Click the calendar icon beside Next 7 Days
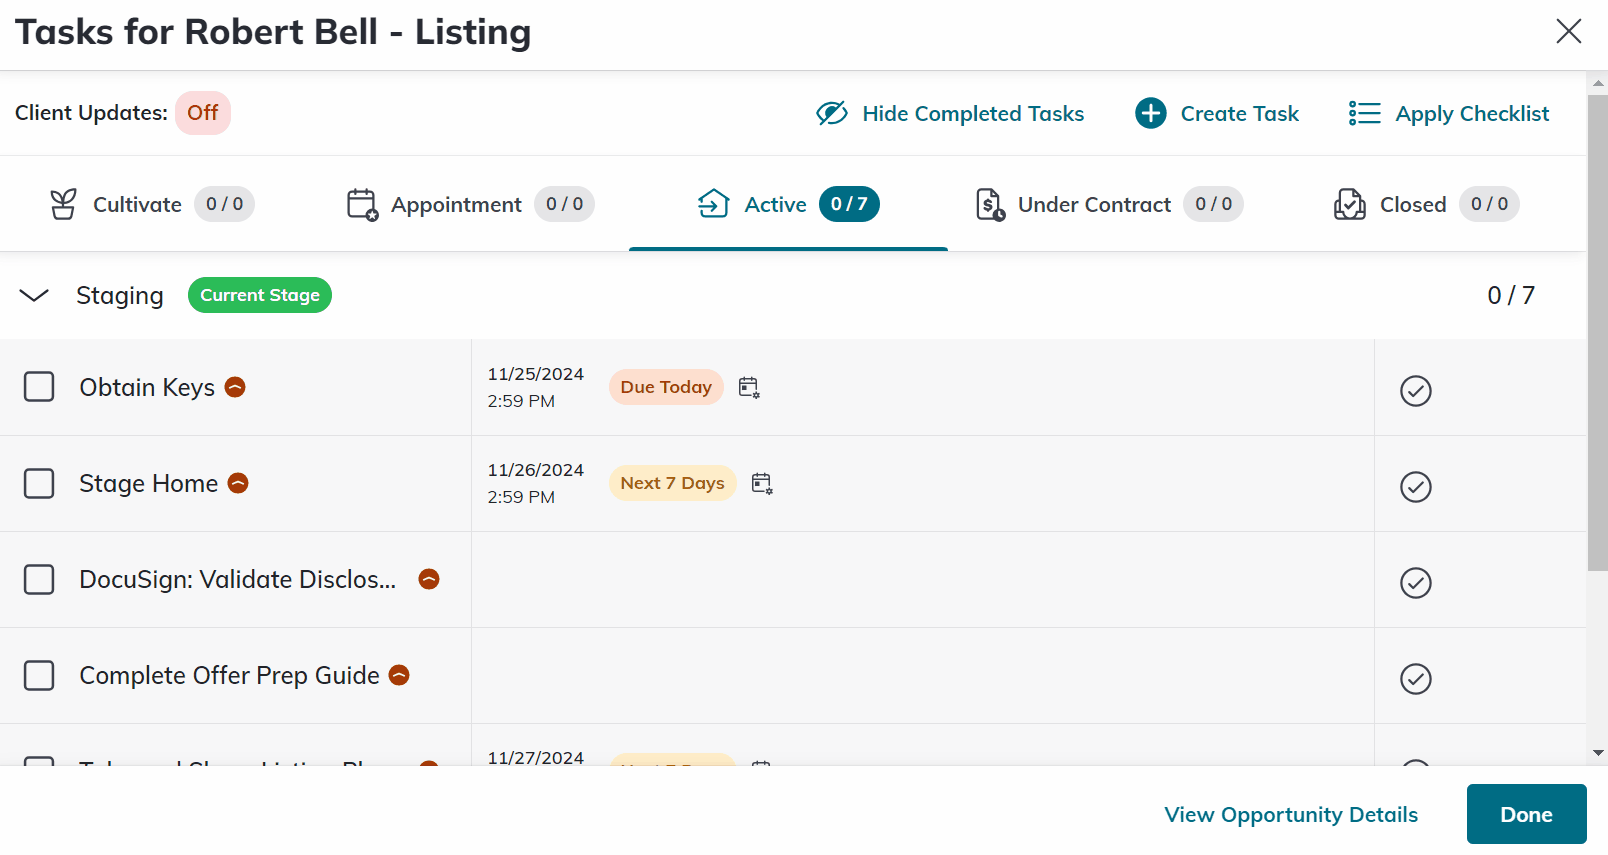1608x855 pixels. [x=762, y=484]
